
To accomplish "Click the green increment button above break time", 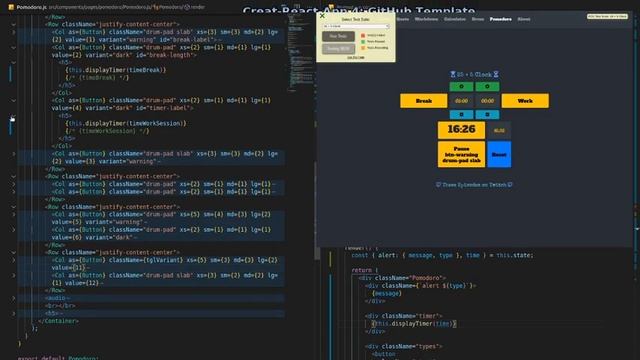I will pyautogui.click(x=461, y=87).
